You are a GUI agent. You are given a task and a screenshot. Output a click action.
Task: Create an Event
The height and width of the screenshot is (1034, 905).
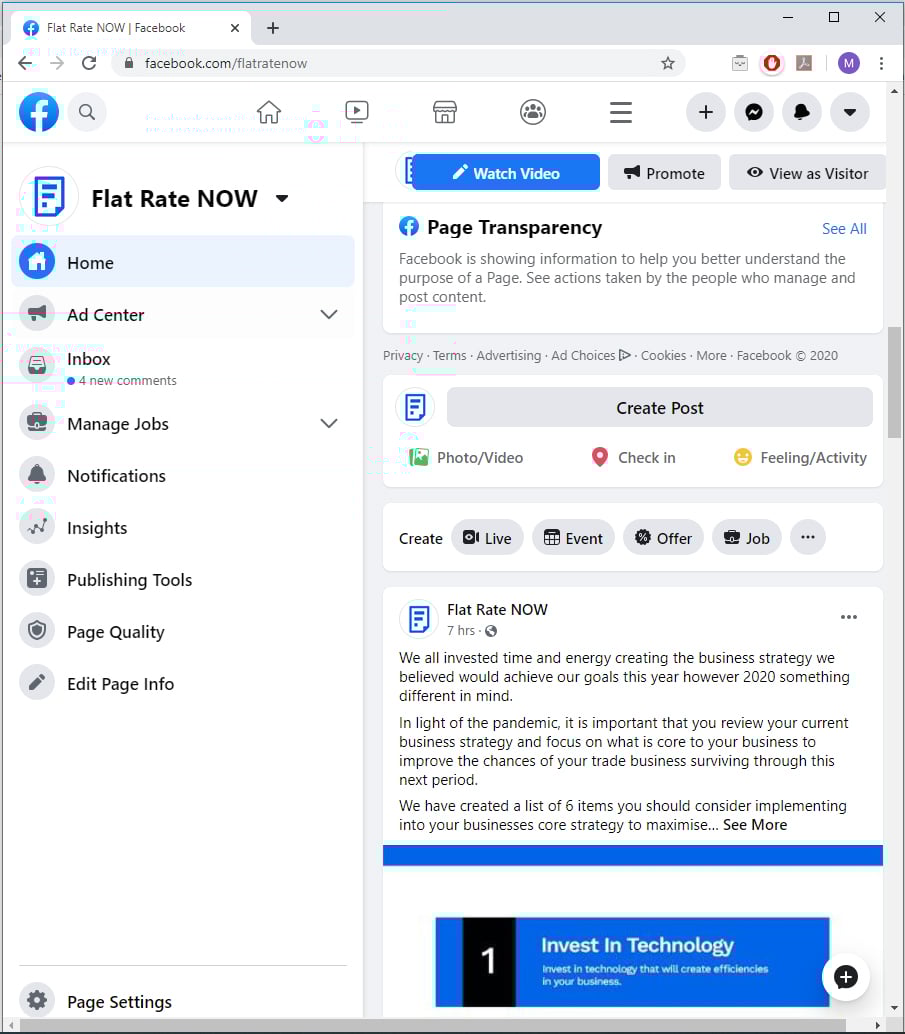click(573, 537)
